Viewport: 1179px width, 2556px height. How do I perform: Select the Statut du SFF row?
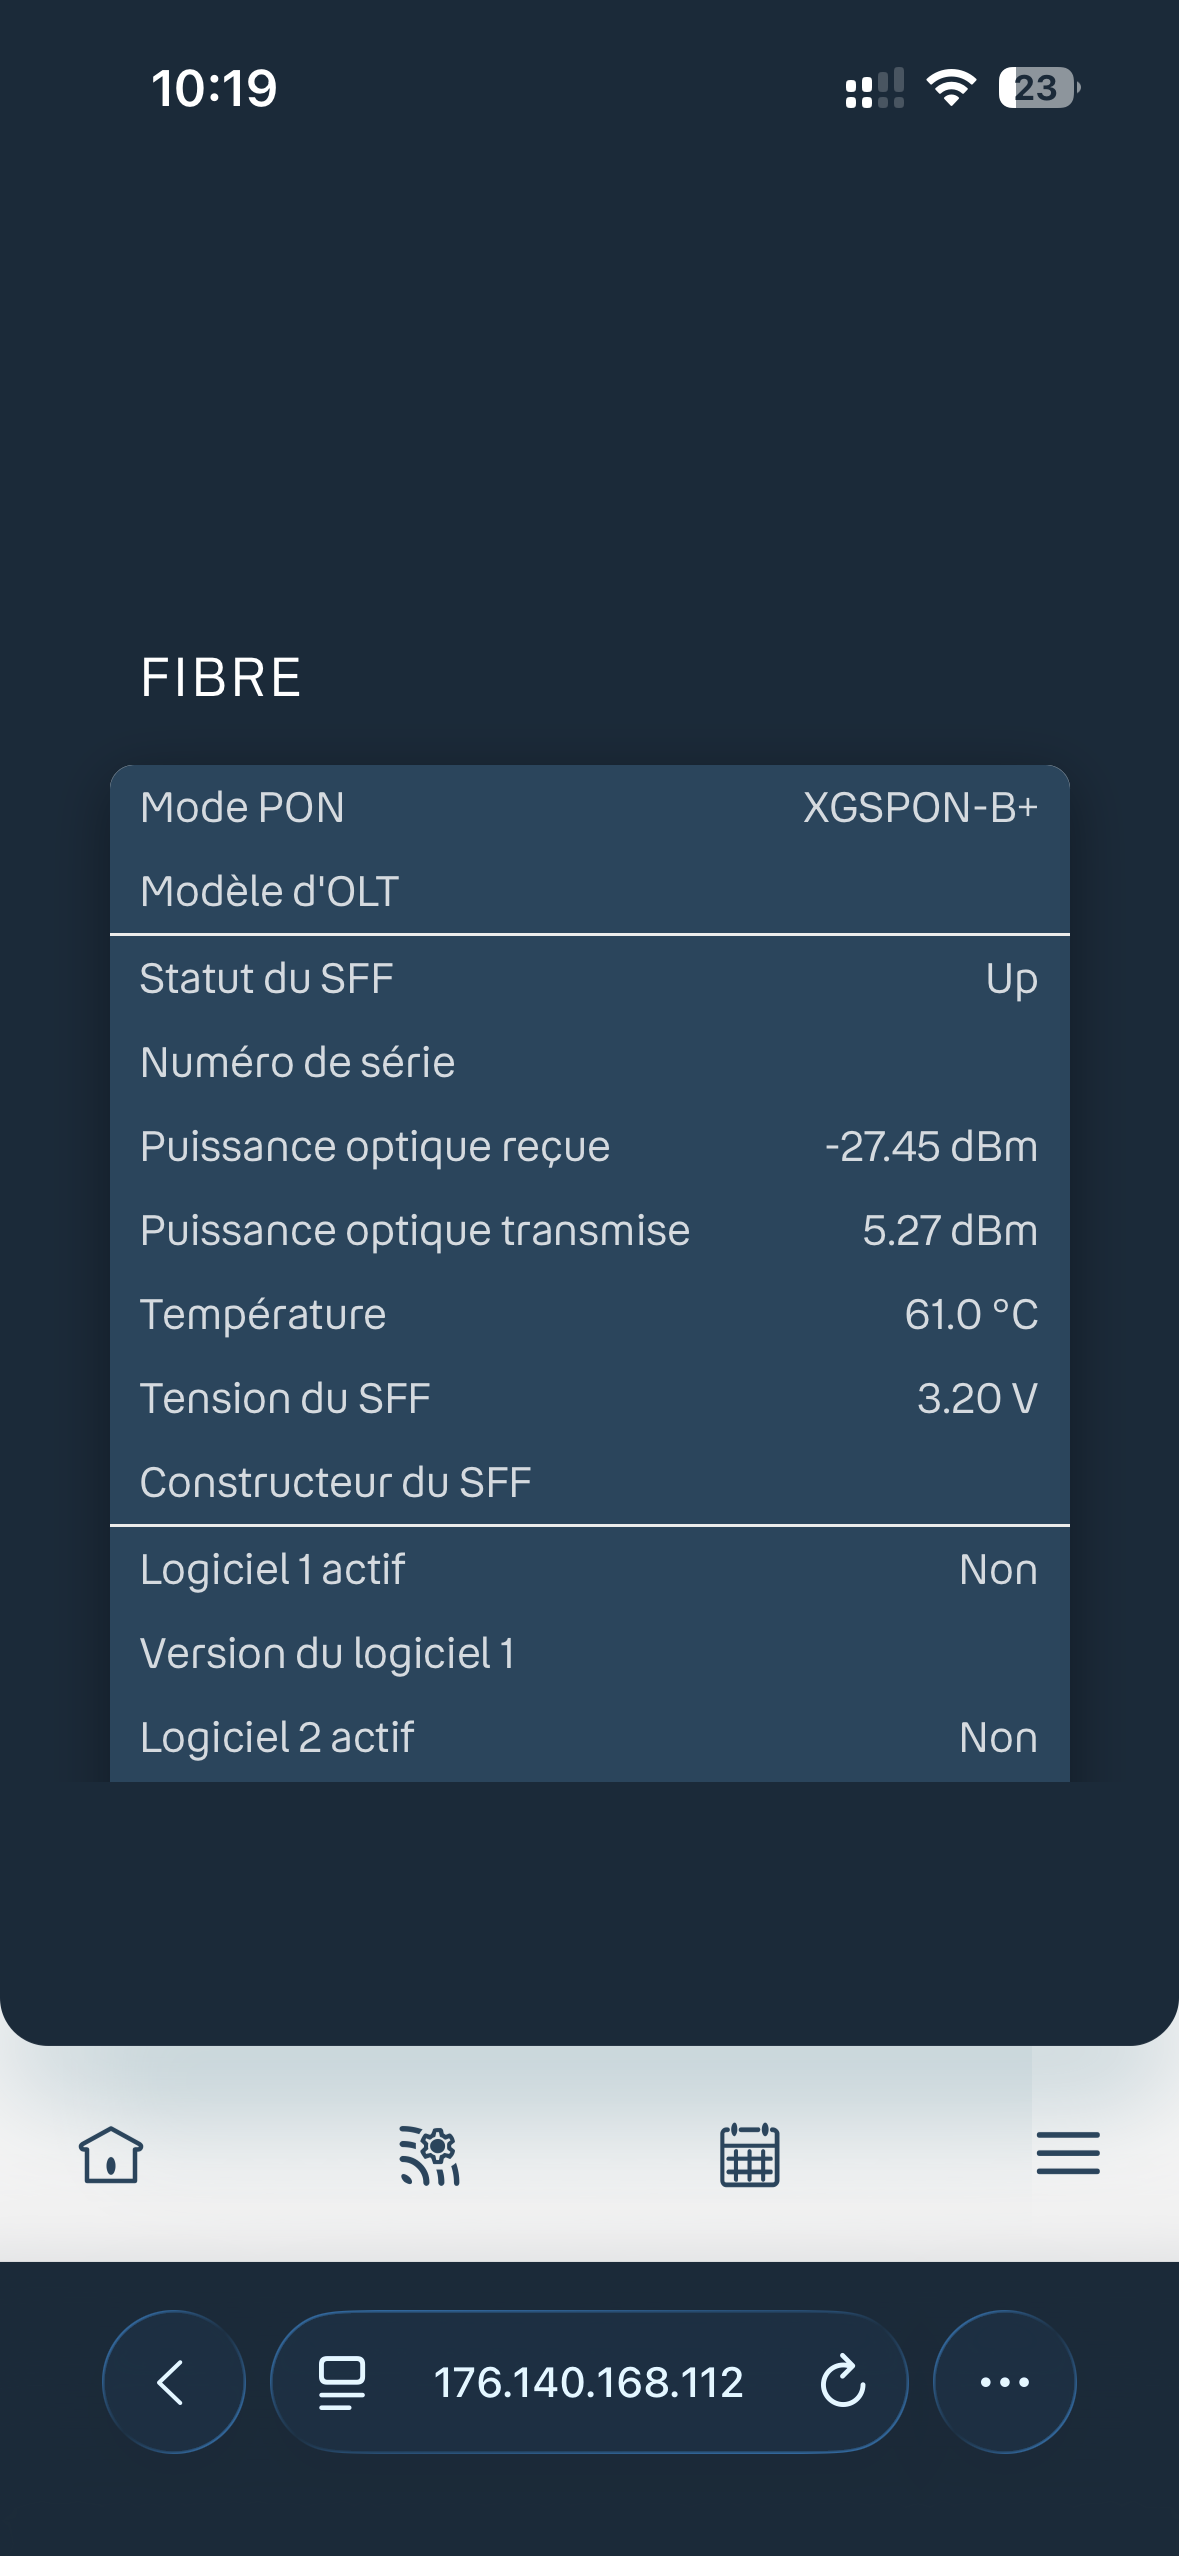pyautogui.click(x=590, y=978)
